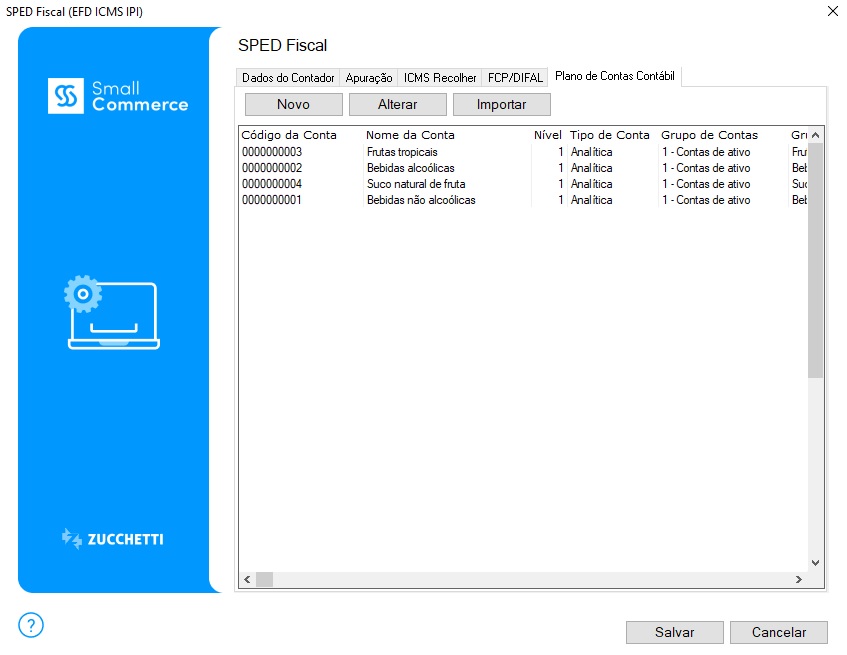The height and width of the screenshot is (655, 847).
Task: Click the Nome da Conta column header
Action: pyautogui.click(x=410, y=135)
